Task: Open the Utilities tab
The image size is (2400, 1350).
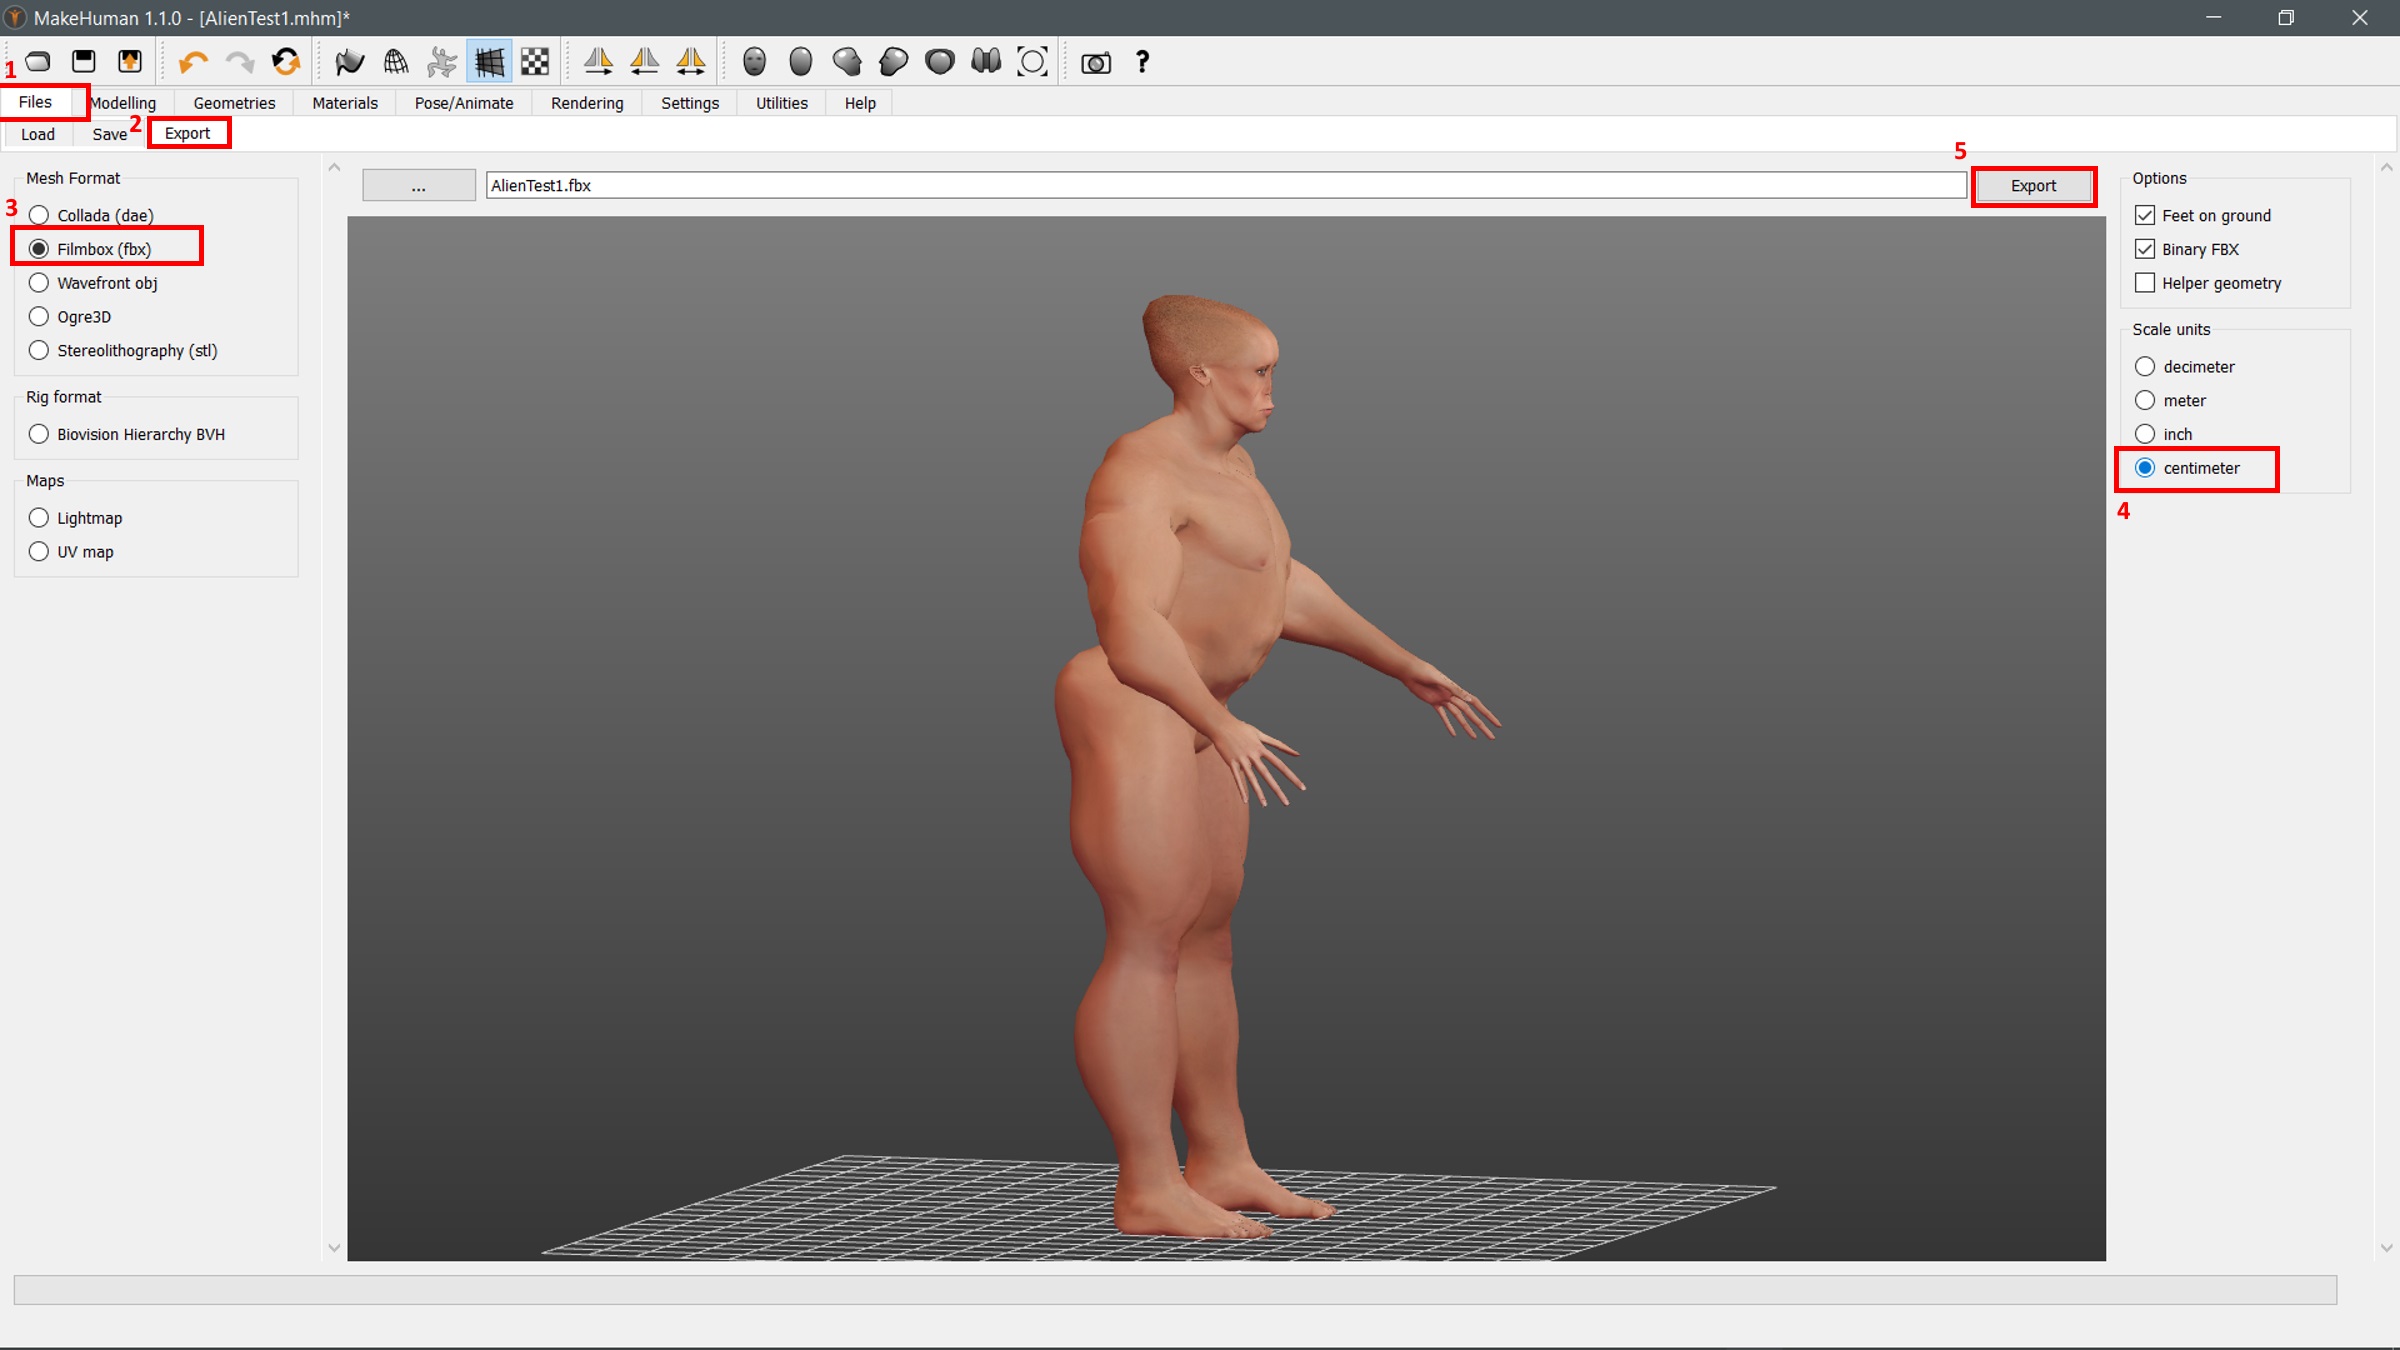Action: [782, 103]
